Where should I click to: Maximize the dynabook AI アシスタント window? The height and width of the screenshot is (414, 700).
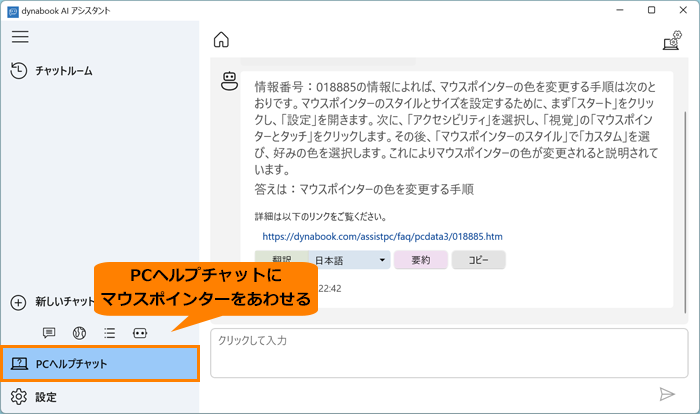[651, 10]
